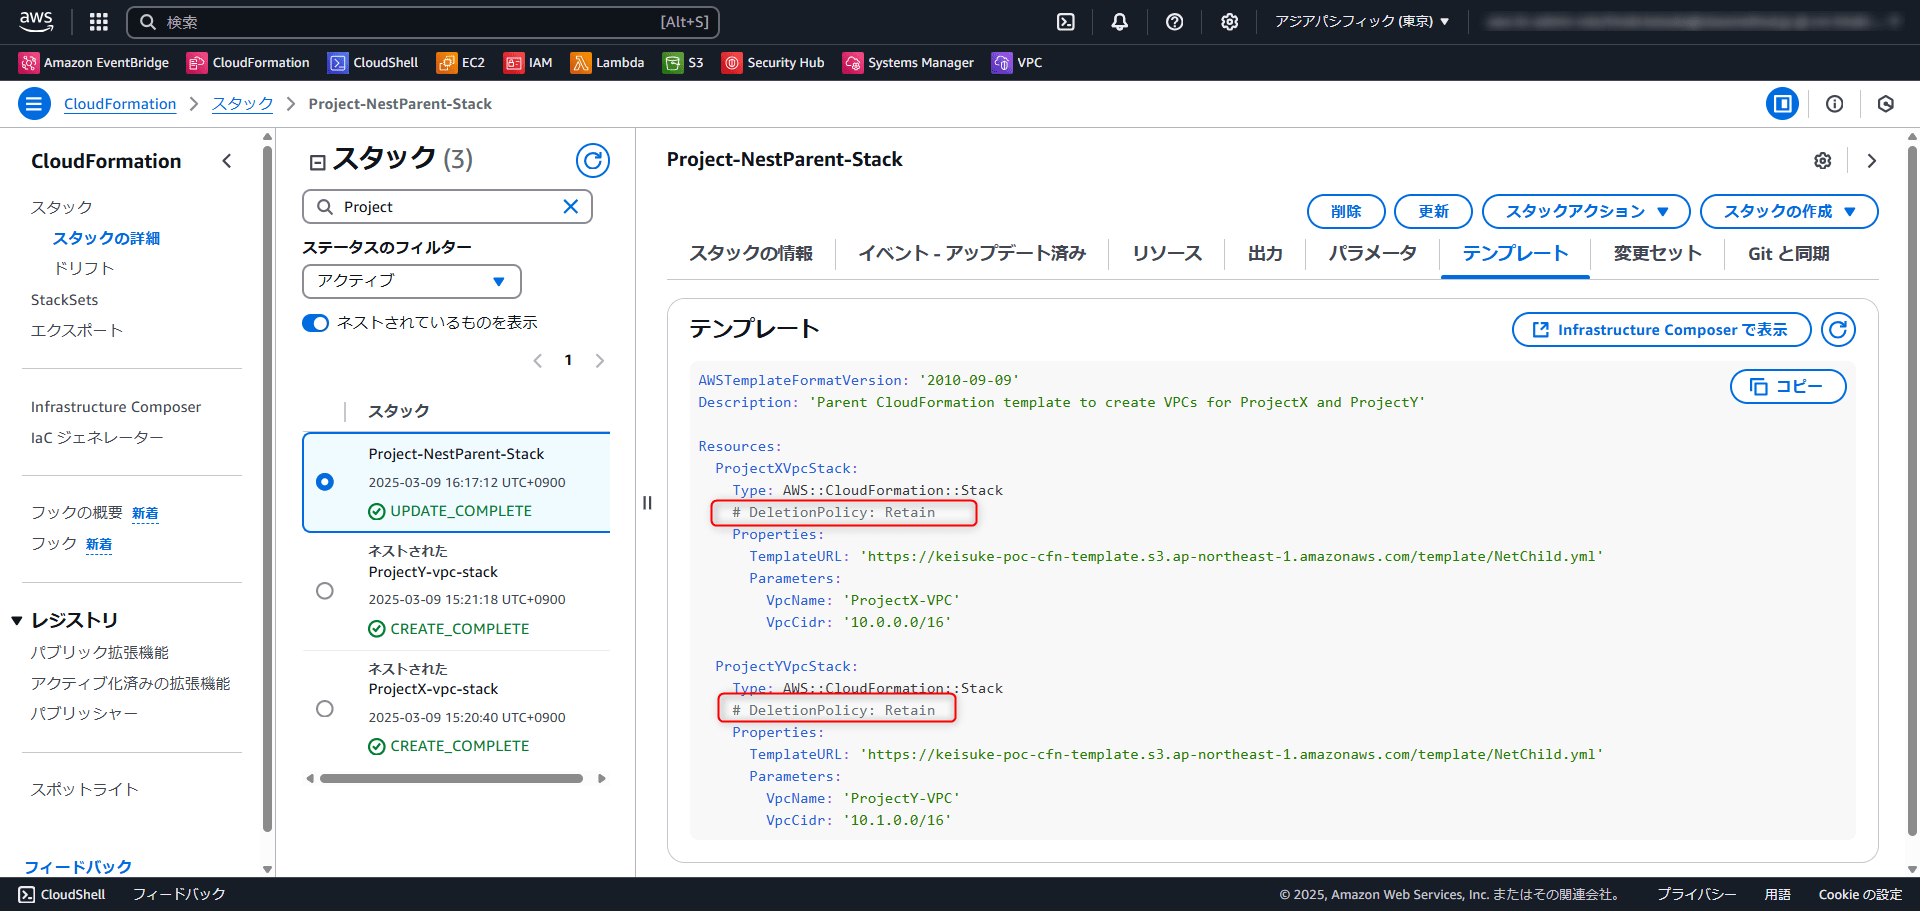1920x911 pixels.
Task: Focus the stack search field containing Project
Action: pyautogui.click(x=447, y=206)
